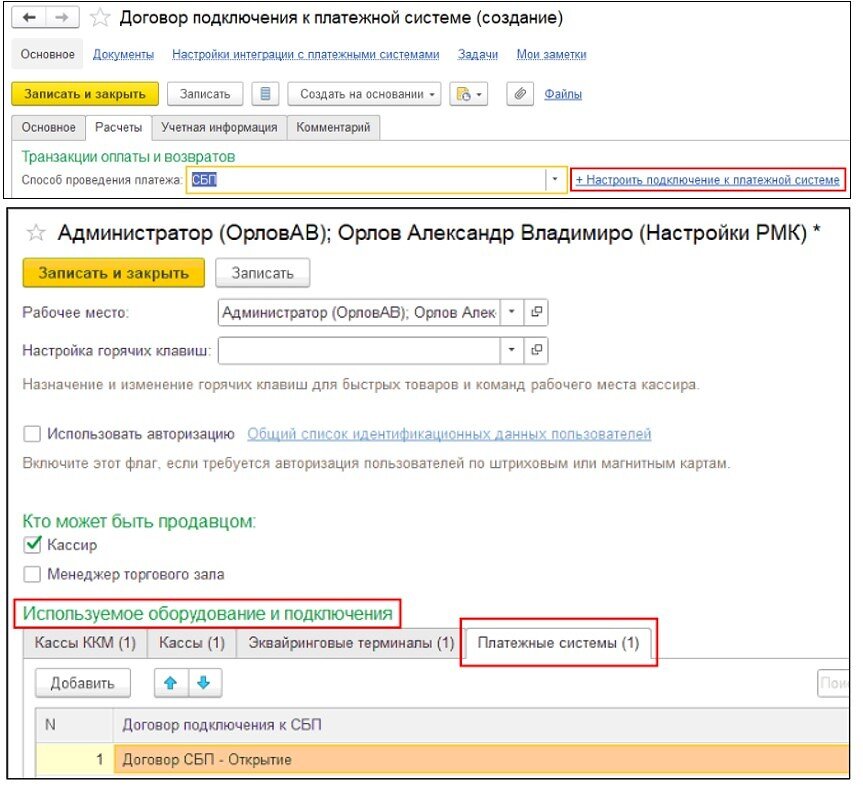
Task: Toggle the Использовать авторизацию checkbox
Action: click(32, 434)
